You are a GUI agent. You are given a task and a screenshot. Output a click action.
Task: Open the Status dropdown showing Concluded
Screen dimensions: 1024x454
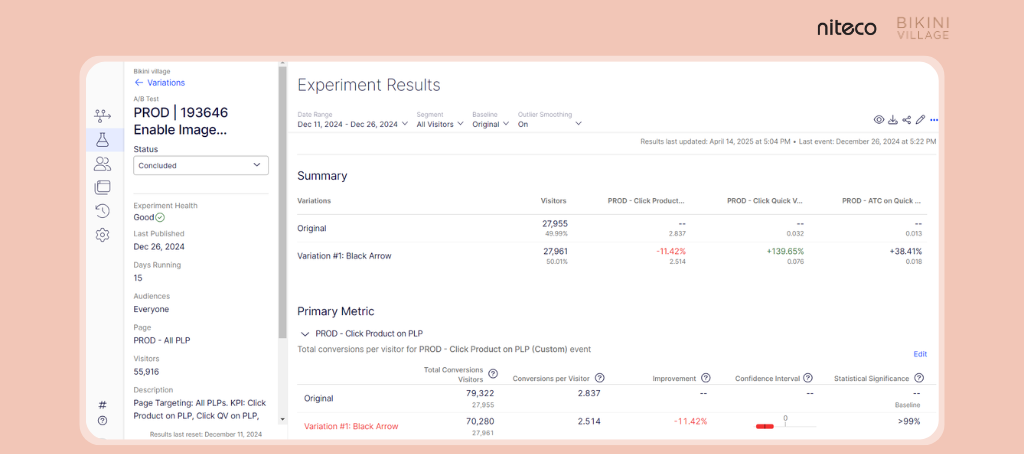(201, 165)
